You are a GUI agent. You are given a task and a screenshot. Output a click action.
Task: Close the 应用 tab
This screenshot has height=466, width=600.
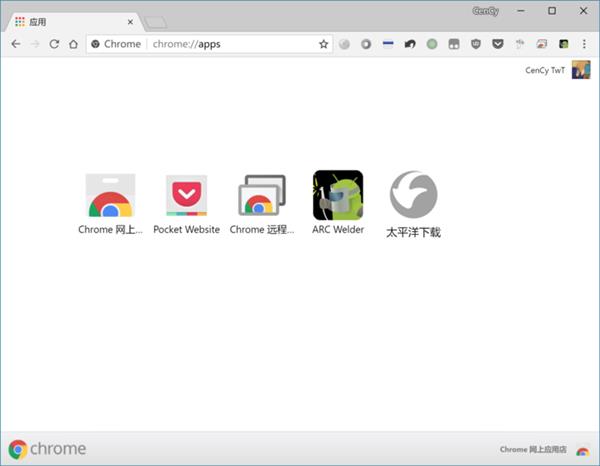click(130, 22)
